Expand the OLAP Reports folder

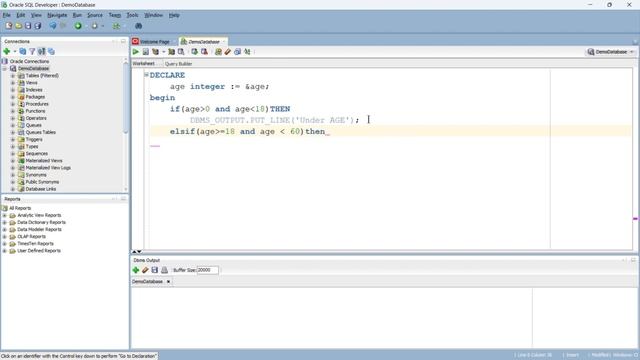pyautogui.click(x=4, y=237)
